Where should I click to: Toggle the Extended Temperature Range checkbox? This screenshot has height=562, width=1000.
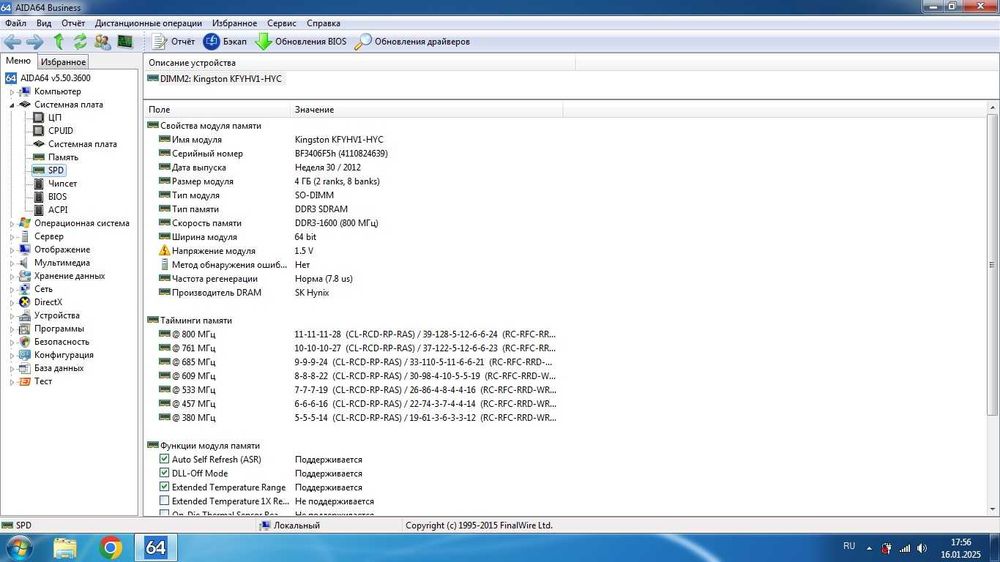(164, 487)
